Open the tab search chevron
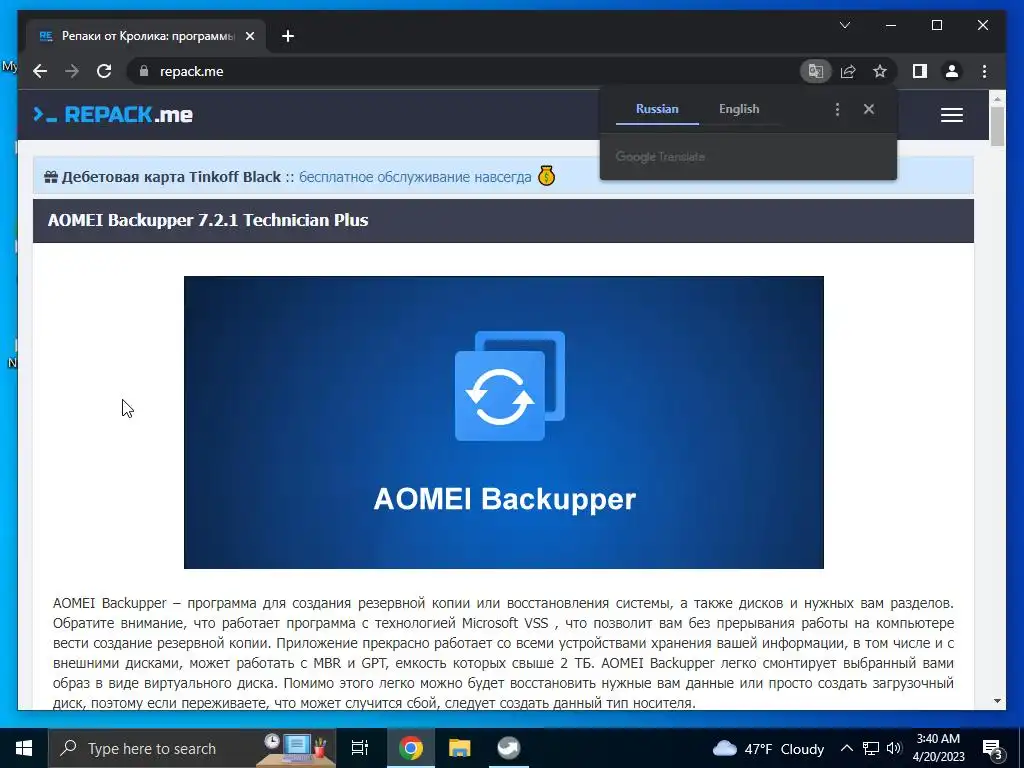1024x768 pixels. click(844, 25)
